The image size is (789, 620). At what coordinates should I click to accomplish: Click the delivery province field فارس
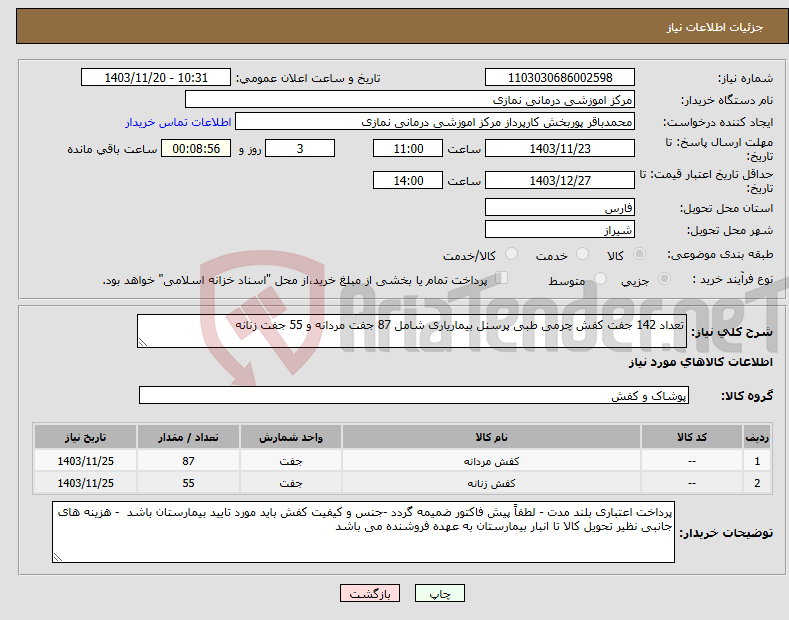coord(560,207)
